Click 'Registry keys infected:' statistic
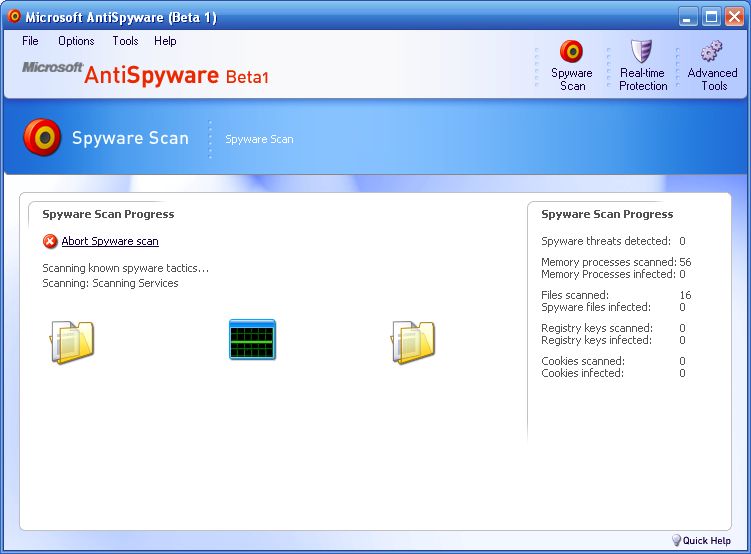 point(596,340)
